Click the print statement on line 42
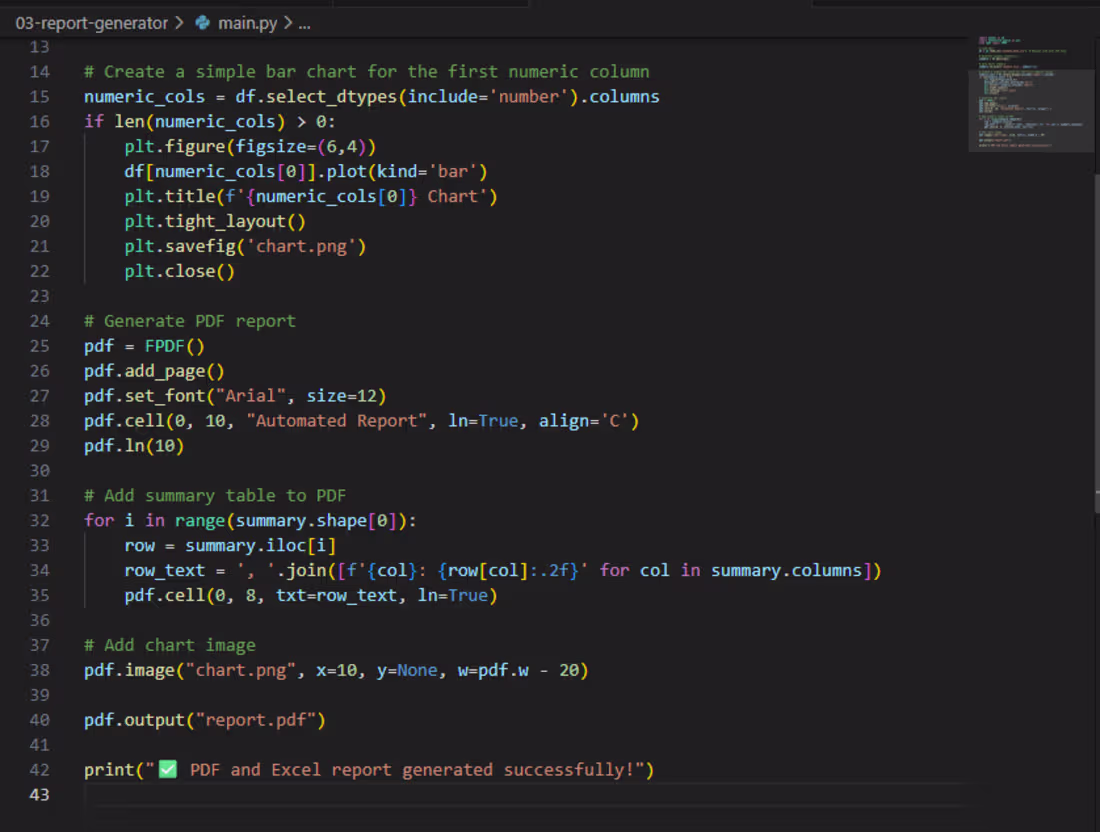 [x=107, y=768]
